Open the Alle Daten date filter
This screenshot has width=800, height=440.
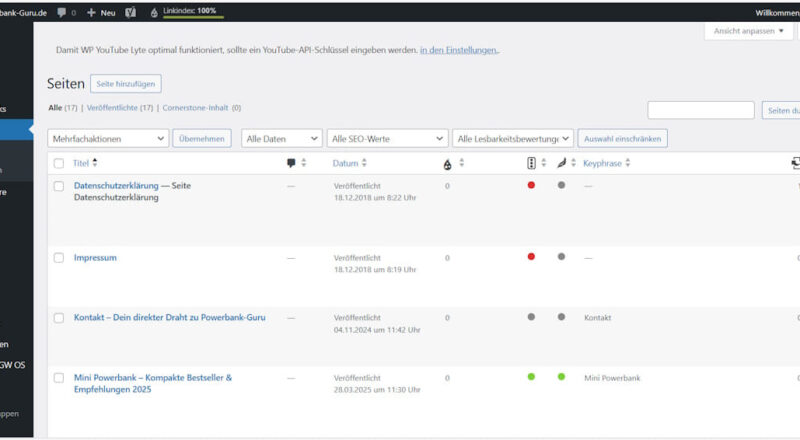pos(281,138)
